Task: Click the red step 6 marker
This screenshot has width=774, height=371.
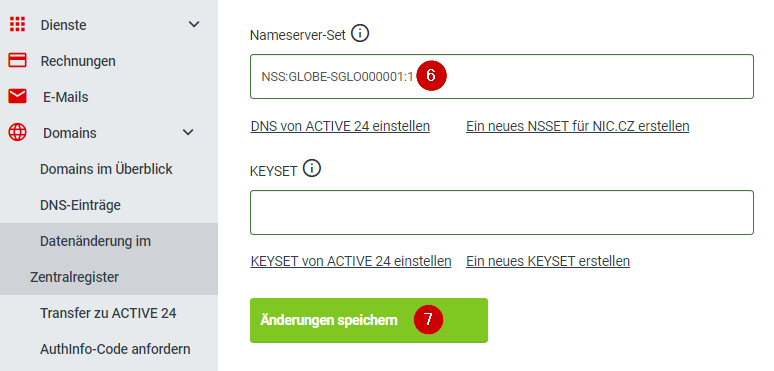Action: [431, 75]
